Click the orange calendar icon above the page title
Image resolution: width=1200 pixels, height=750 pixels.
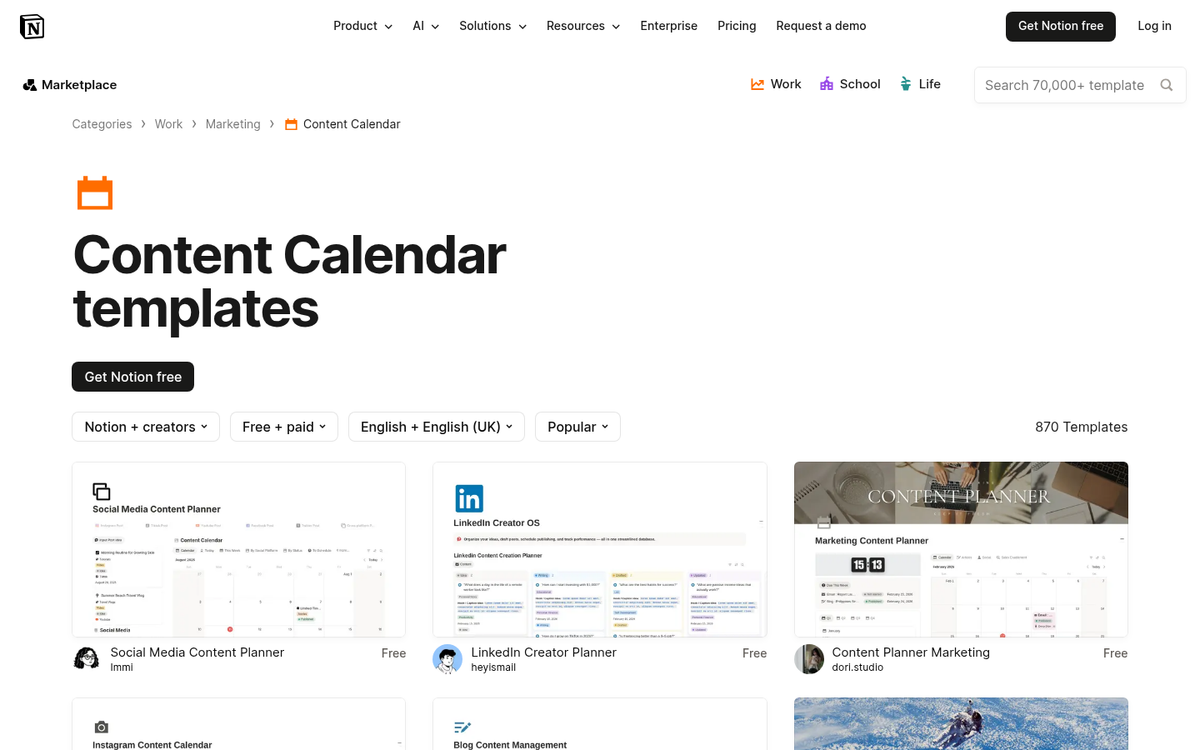coord(95,192)
